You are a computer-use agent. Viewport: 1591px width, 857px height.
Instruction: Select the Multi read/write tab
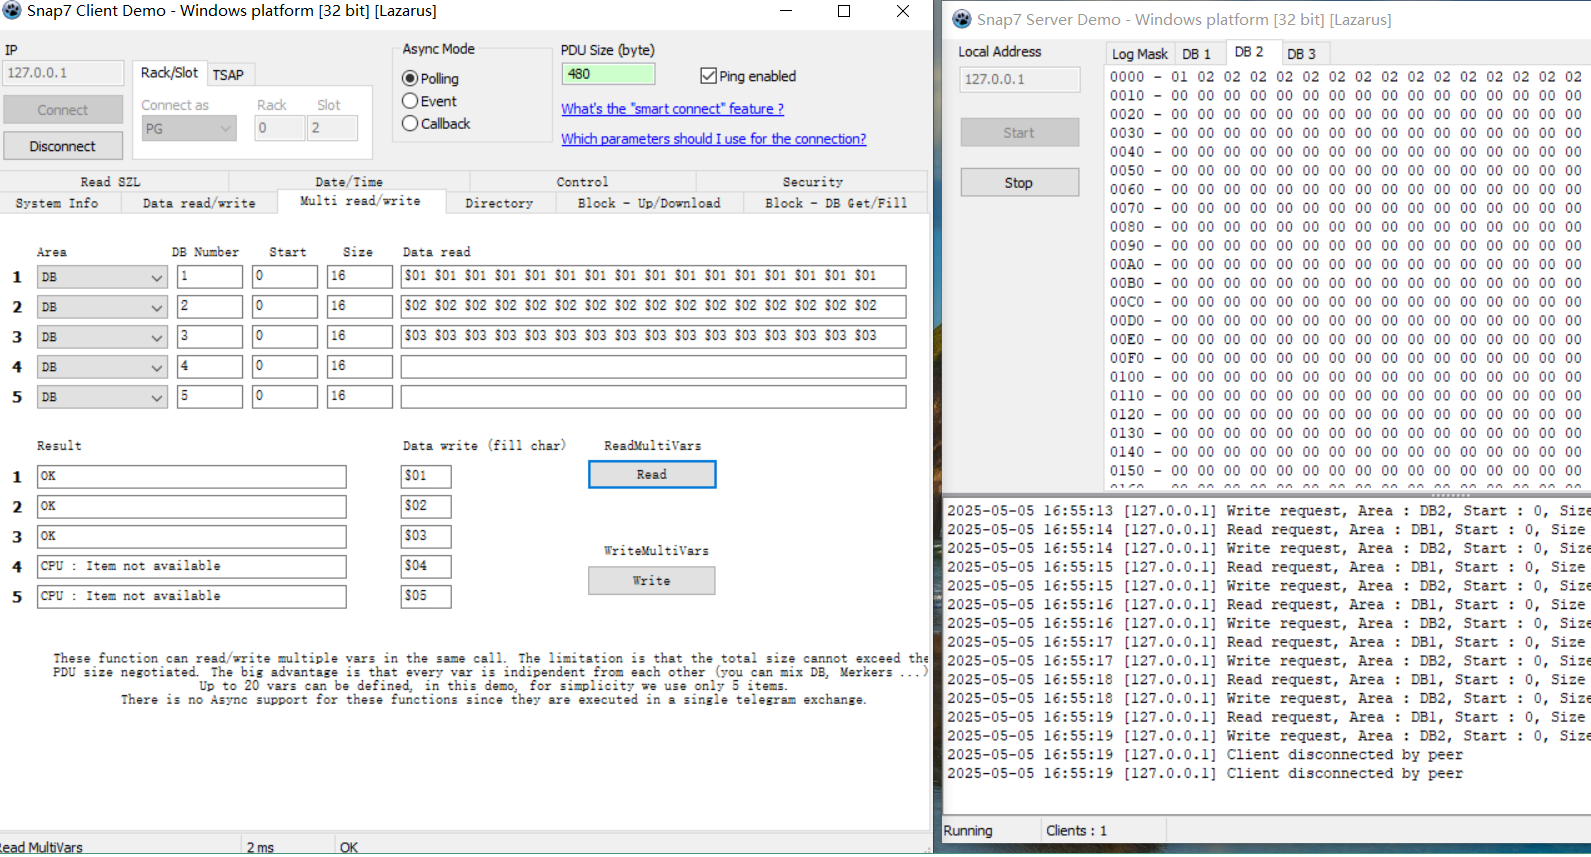click(360, 201)
